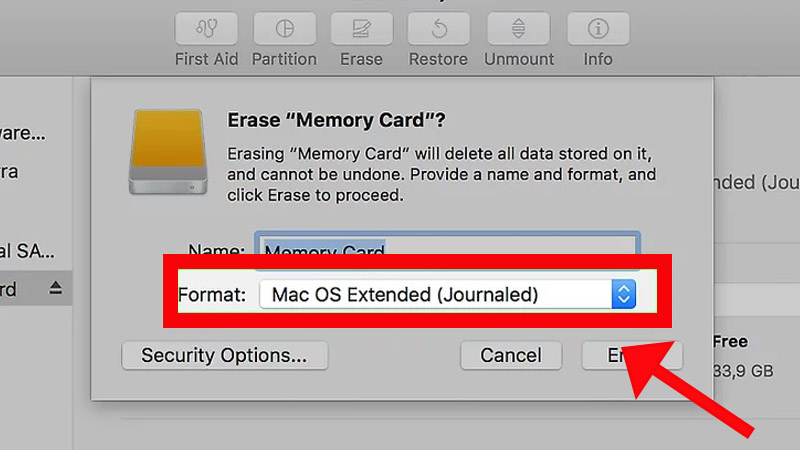Click the Restore arrow icon
Image resolution: width=800 pixels, height=450 pixels.
439,26
